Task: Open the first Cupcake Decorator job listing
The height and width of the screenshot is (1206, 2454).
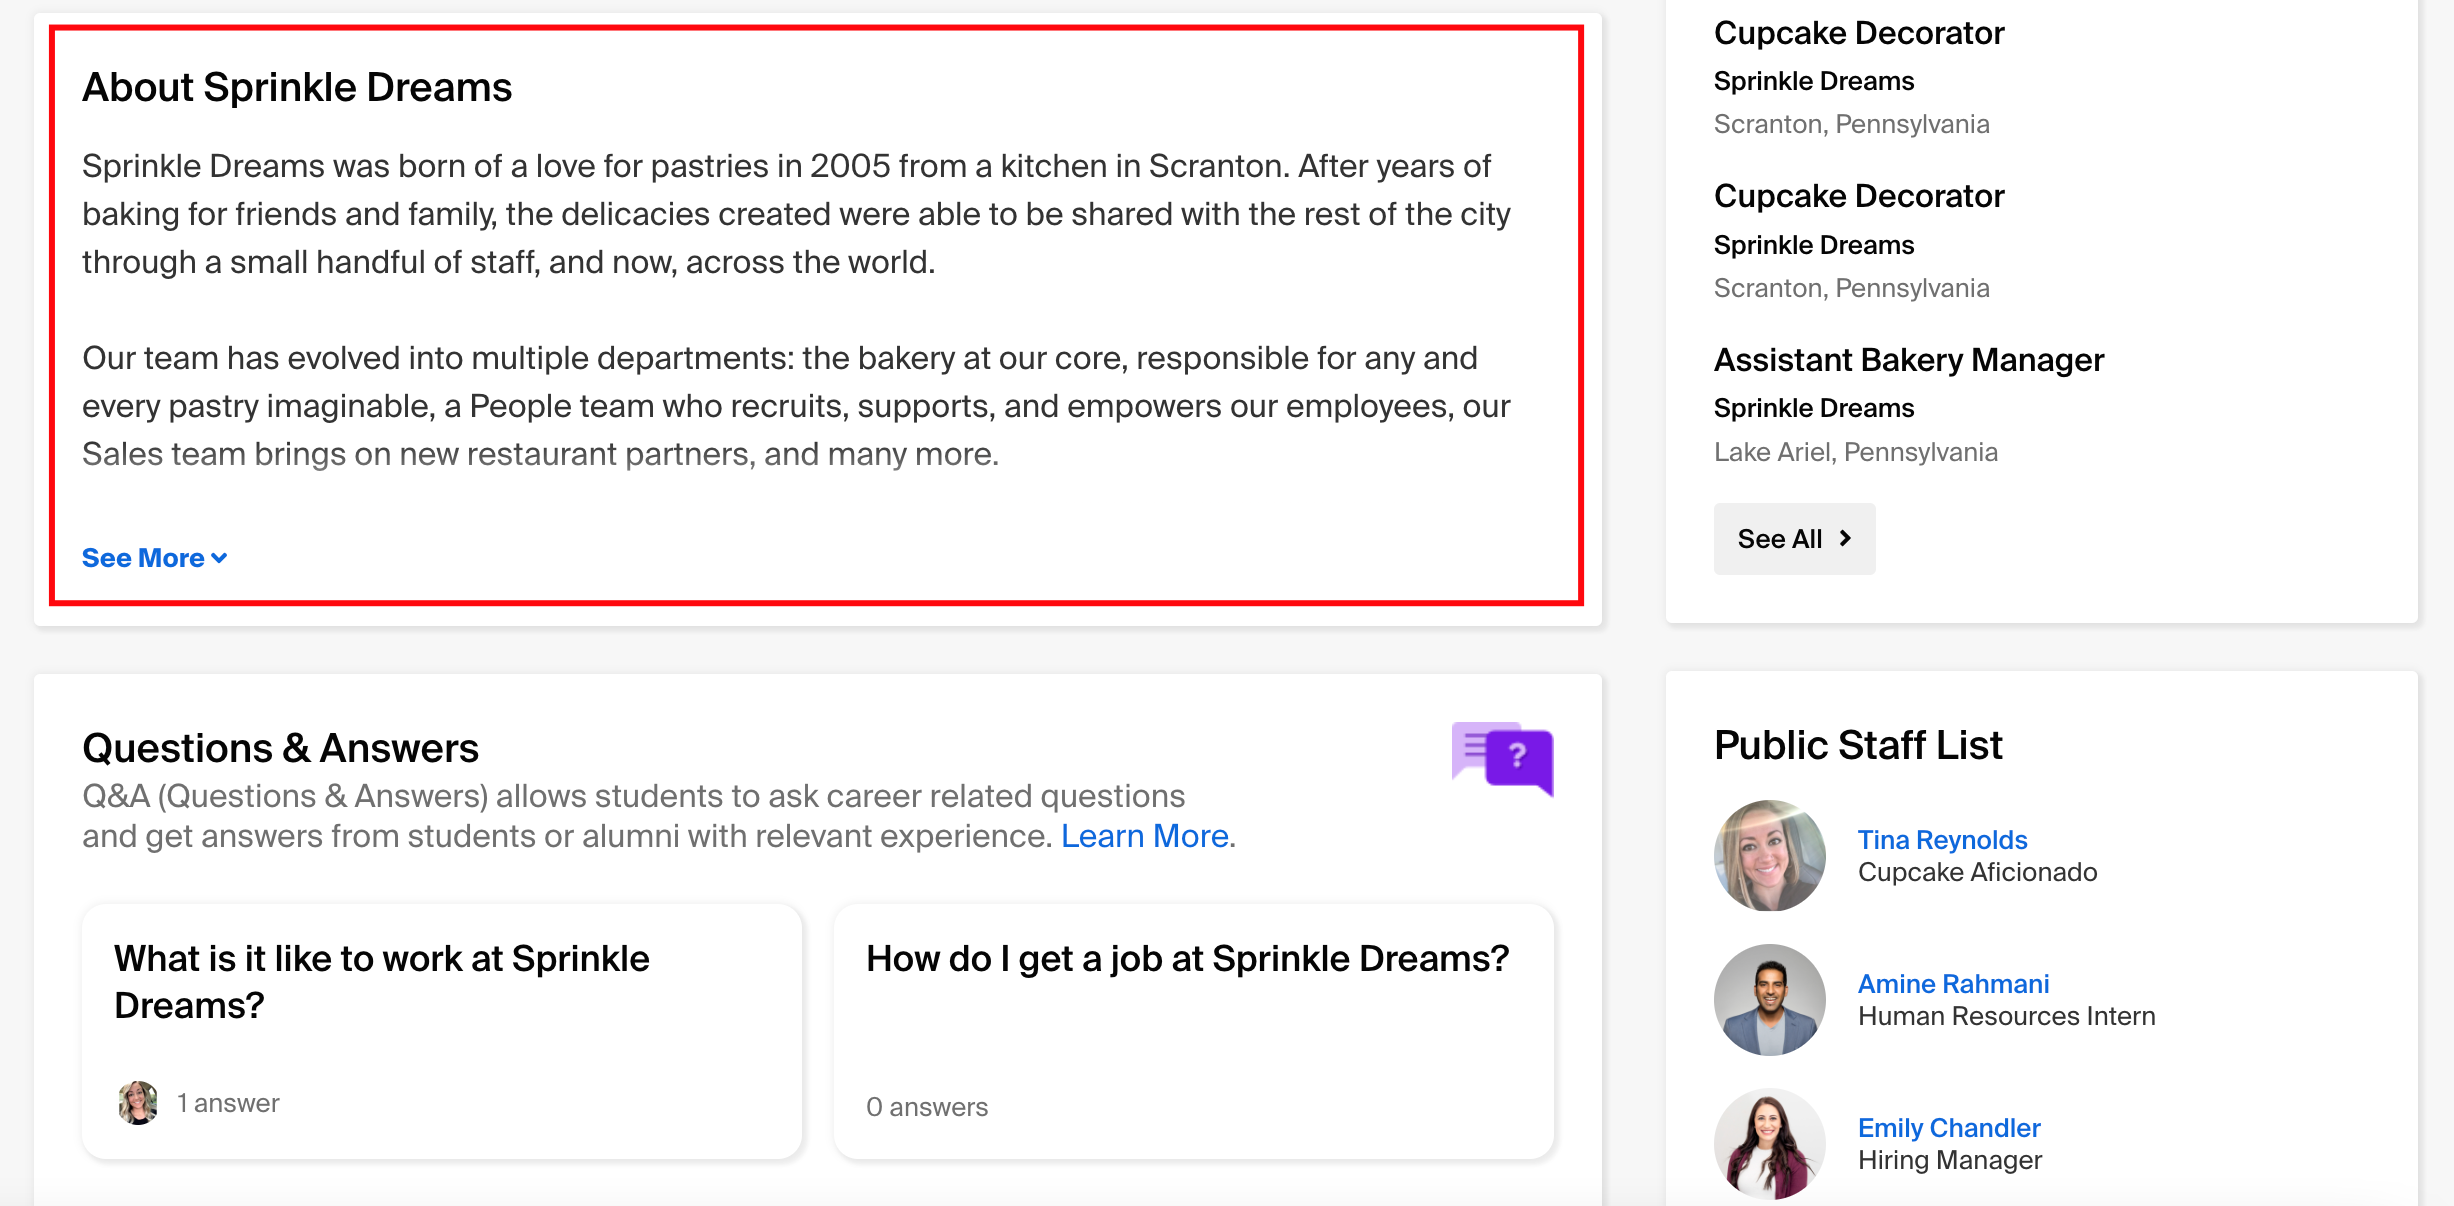Action: coord(1858,33)
